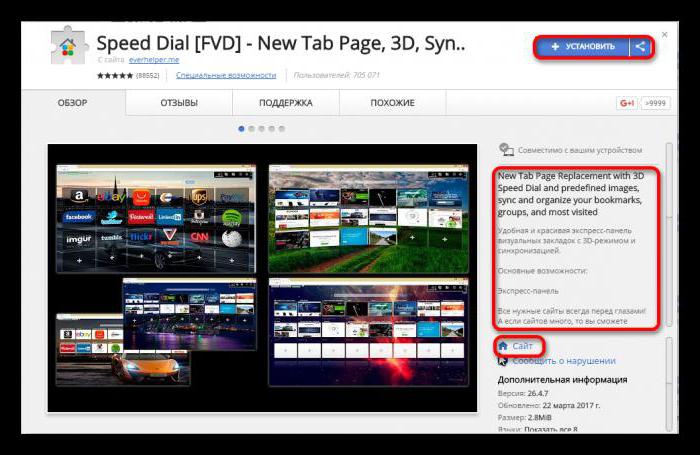Click the English New Tab Page Replacement description

571,194
